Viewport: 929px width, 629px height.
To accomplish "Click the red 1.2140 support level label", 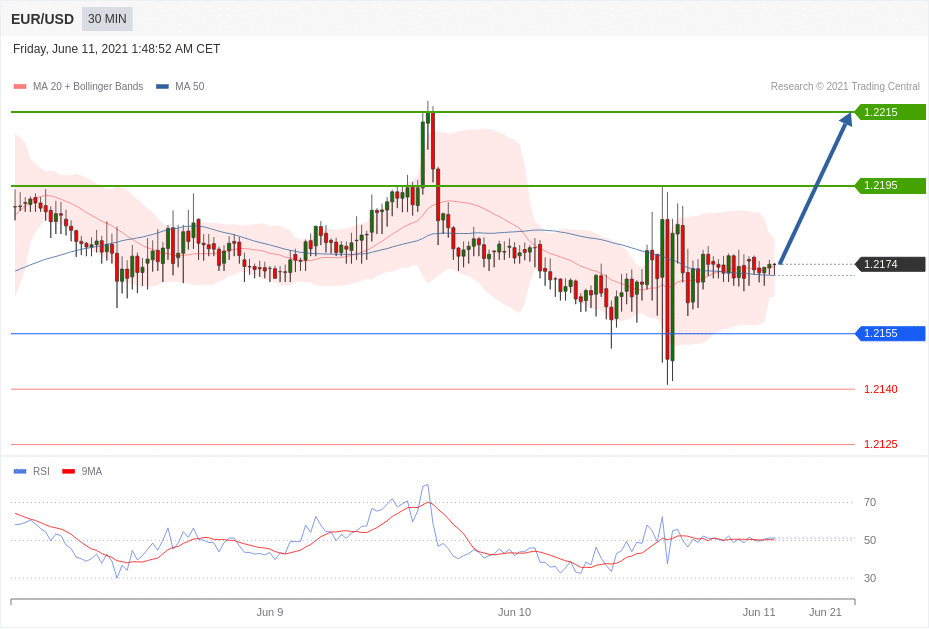I will click(x=880, y=389).
